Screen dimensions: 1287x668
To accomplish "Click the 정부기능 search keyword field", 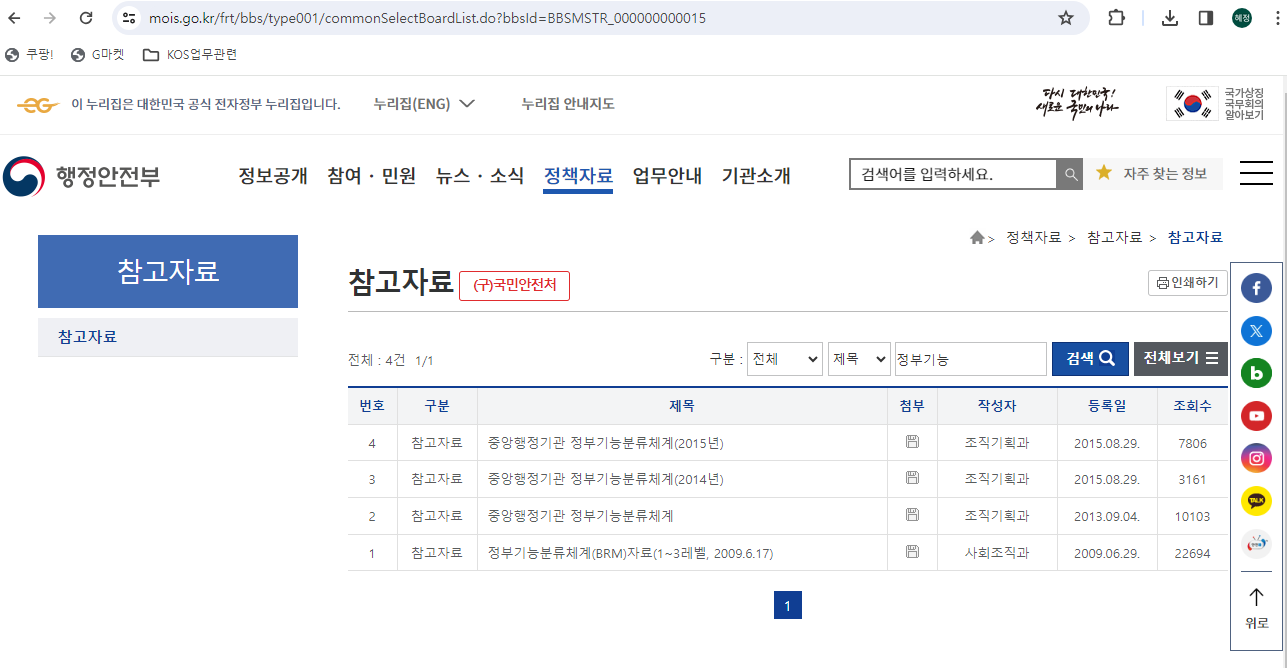I will click(x=969, y=359).
